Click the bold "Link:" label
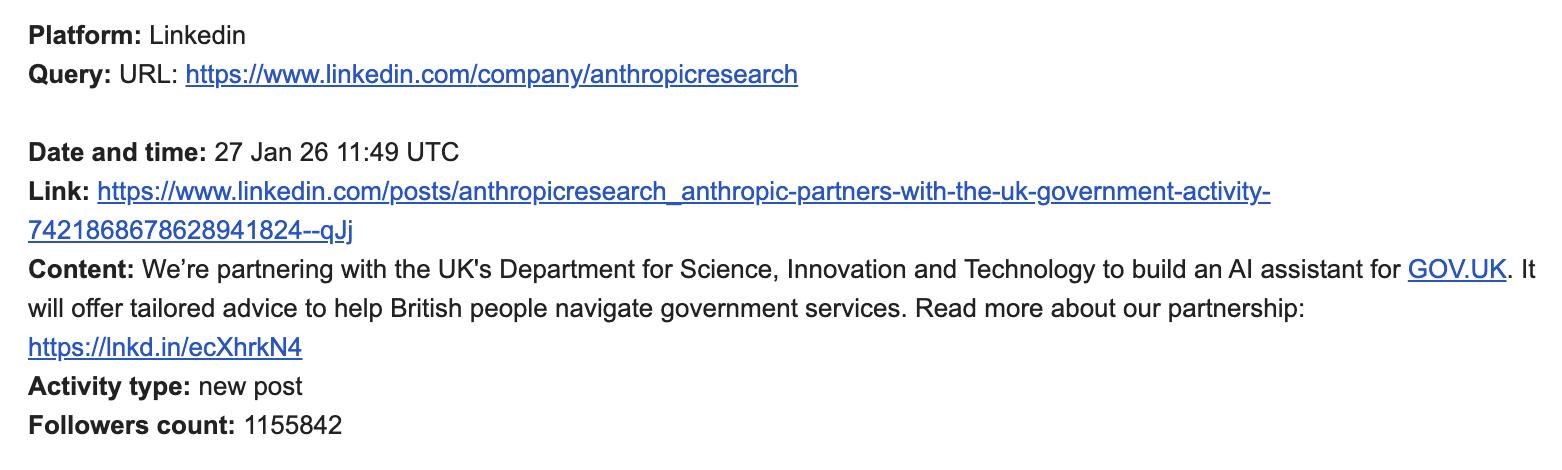This screenshot has width=1562, height=470. pos(59,191)
